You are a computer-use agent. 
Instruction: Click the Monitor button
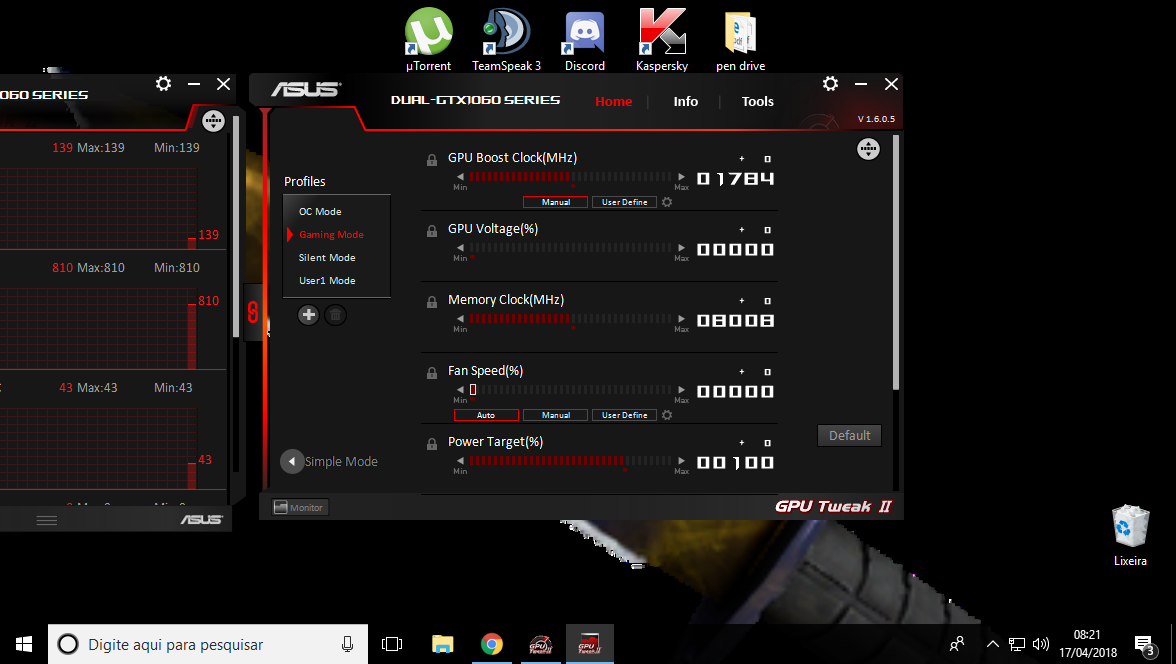click(x=299, y=508)
